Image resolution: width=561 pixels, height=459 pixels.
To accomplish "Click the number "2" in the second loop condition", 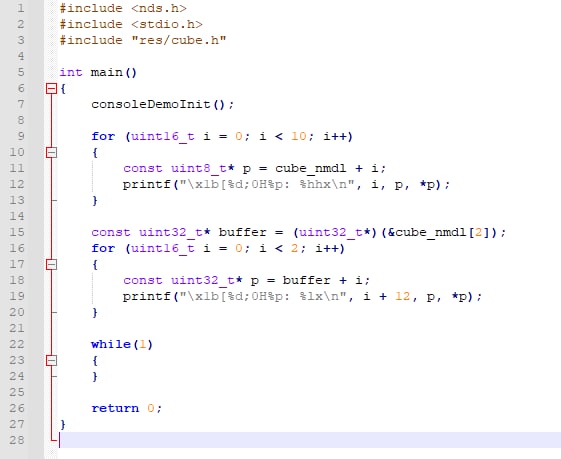I will [x=294, y=248].
